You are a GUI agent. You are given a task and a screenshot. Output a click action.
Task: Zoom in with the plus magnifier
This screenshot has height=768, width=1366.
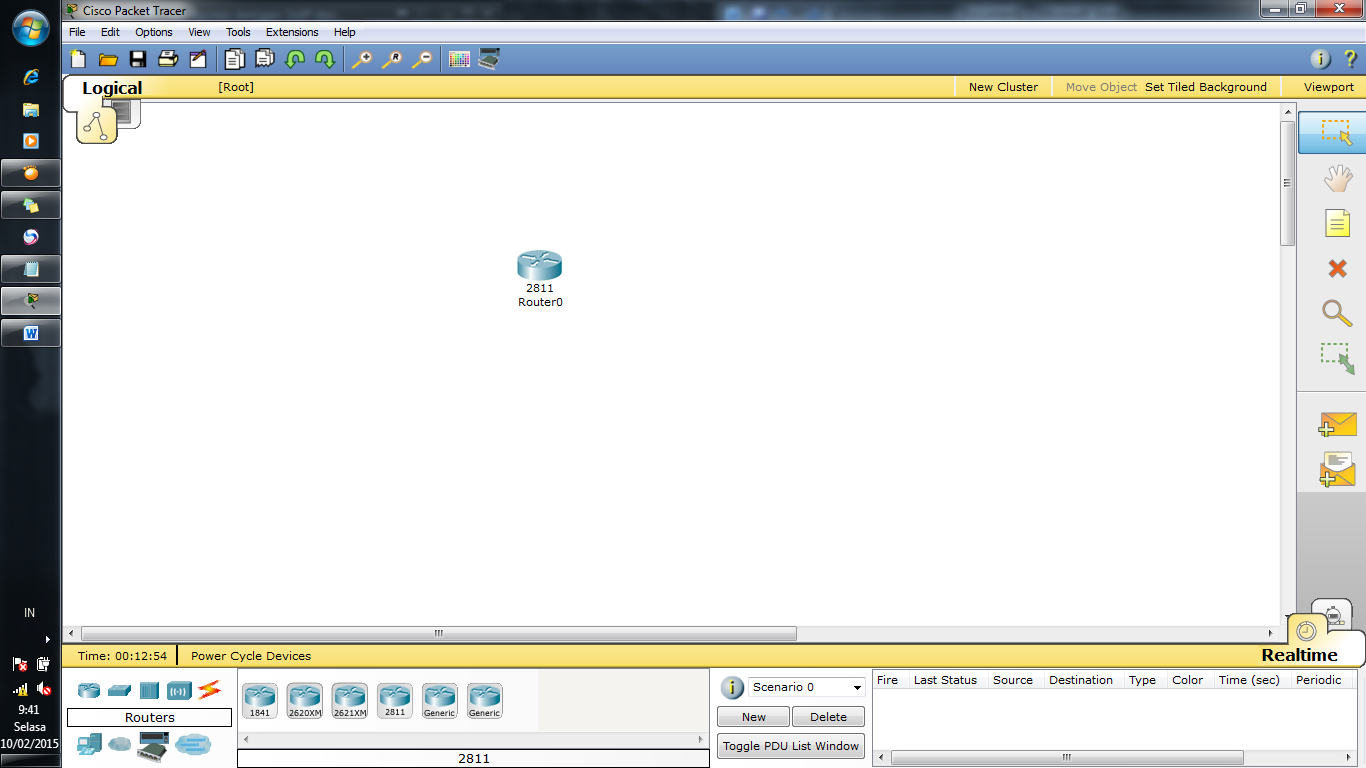(362, 59)
